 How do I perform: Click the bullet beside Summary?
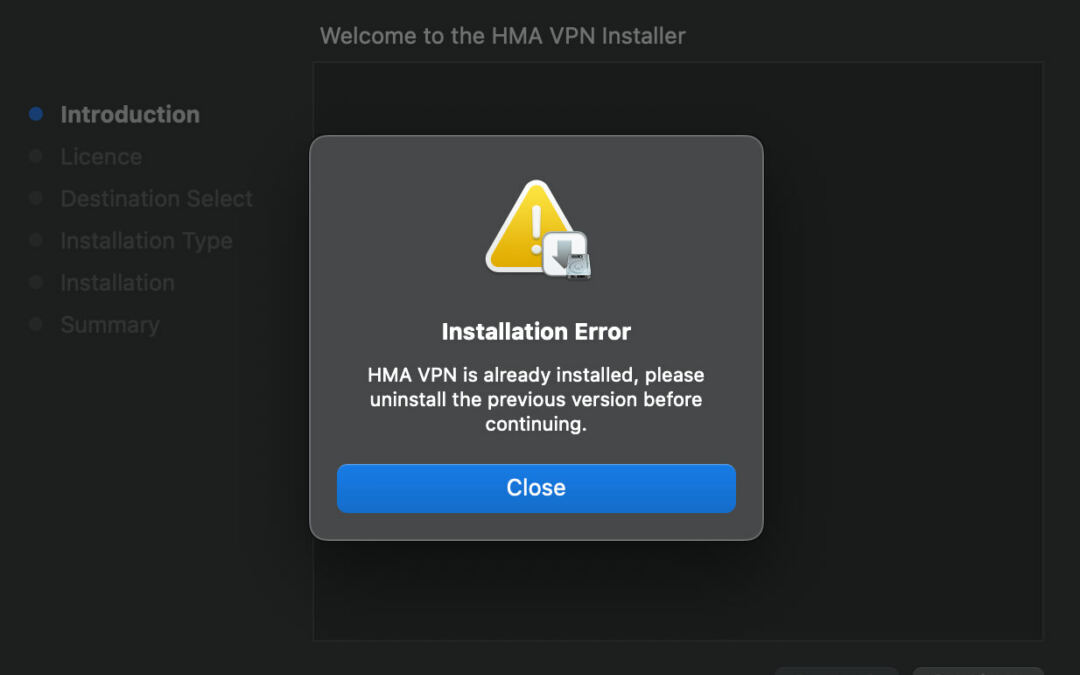click(x=36, y=325)
